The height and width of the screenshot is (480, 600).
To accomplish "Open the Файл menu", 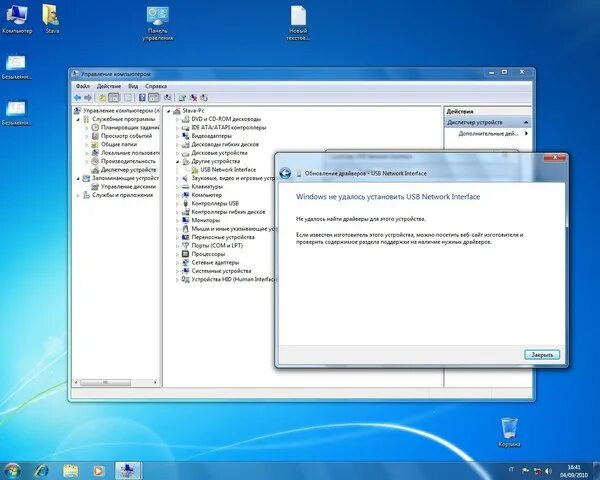I will [83, 86].
